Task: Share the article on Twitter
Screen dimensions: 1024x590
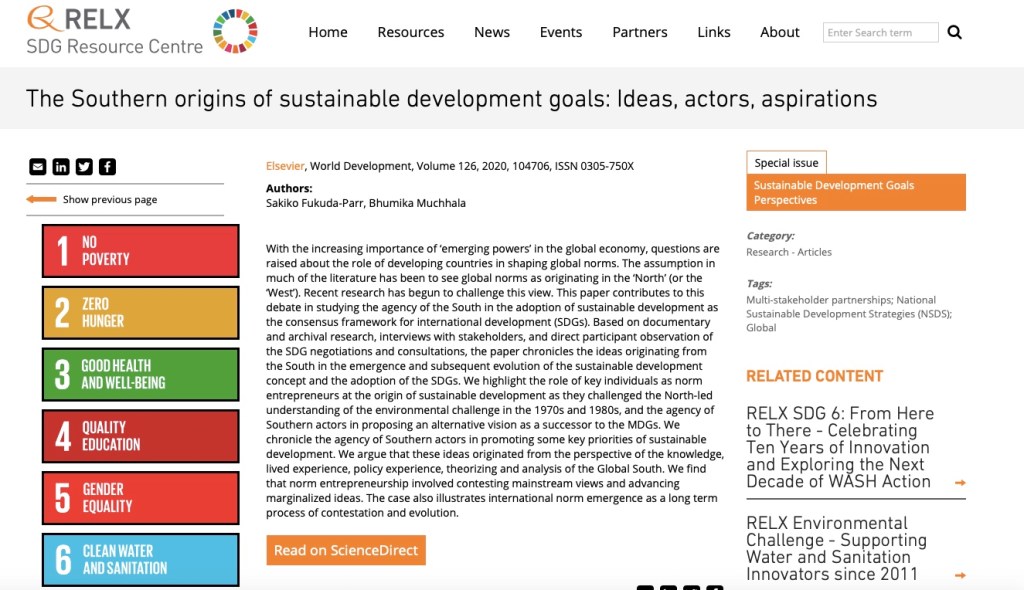Action: [84, 167]
